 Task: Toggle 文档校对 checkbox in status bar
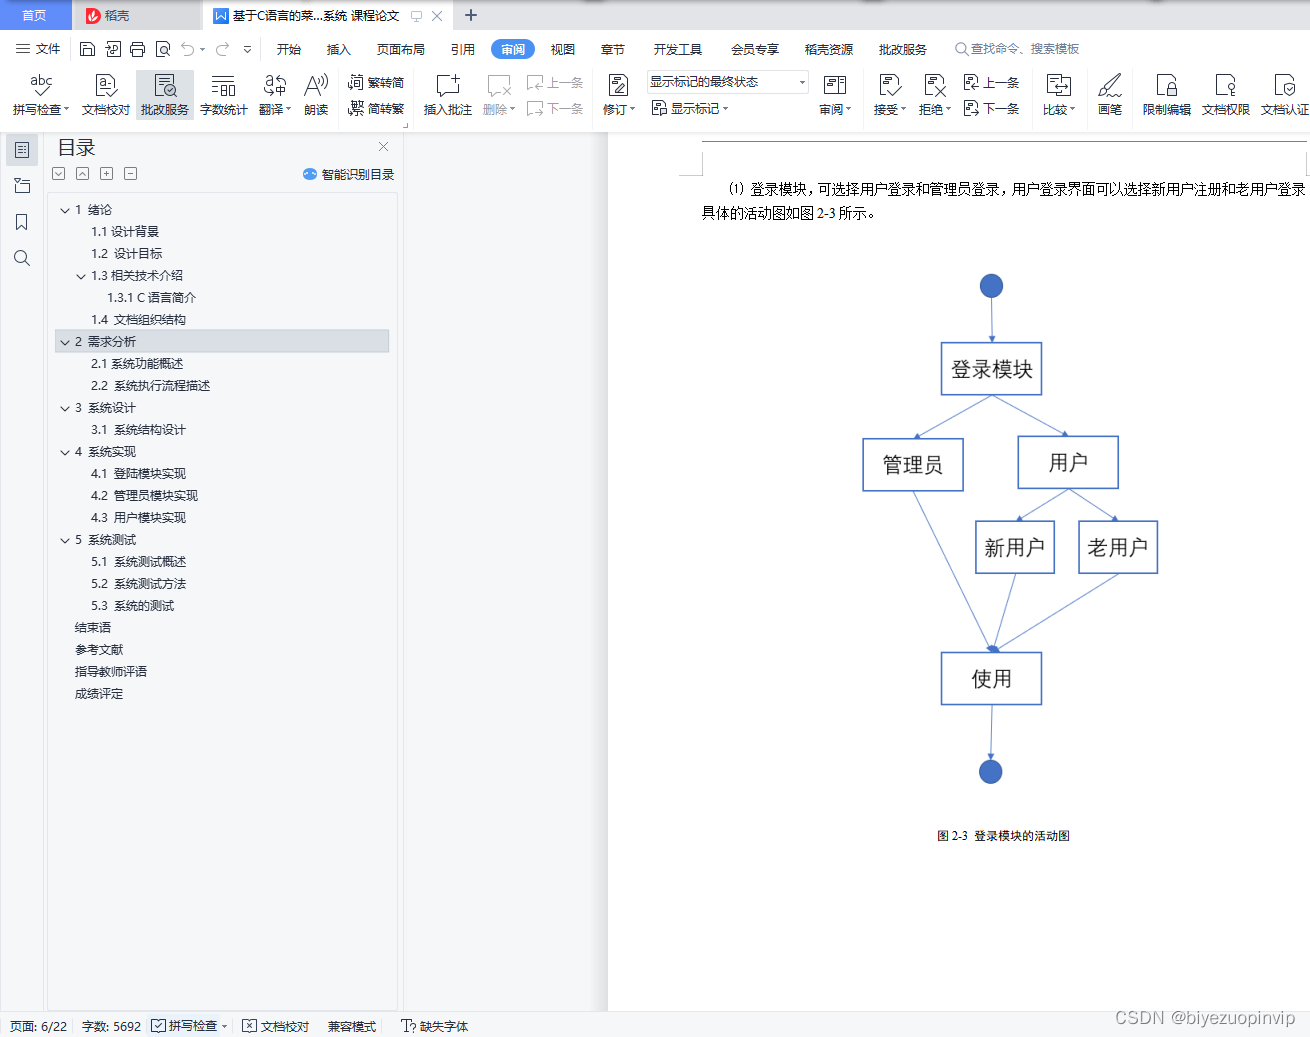[275, 1025]
